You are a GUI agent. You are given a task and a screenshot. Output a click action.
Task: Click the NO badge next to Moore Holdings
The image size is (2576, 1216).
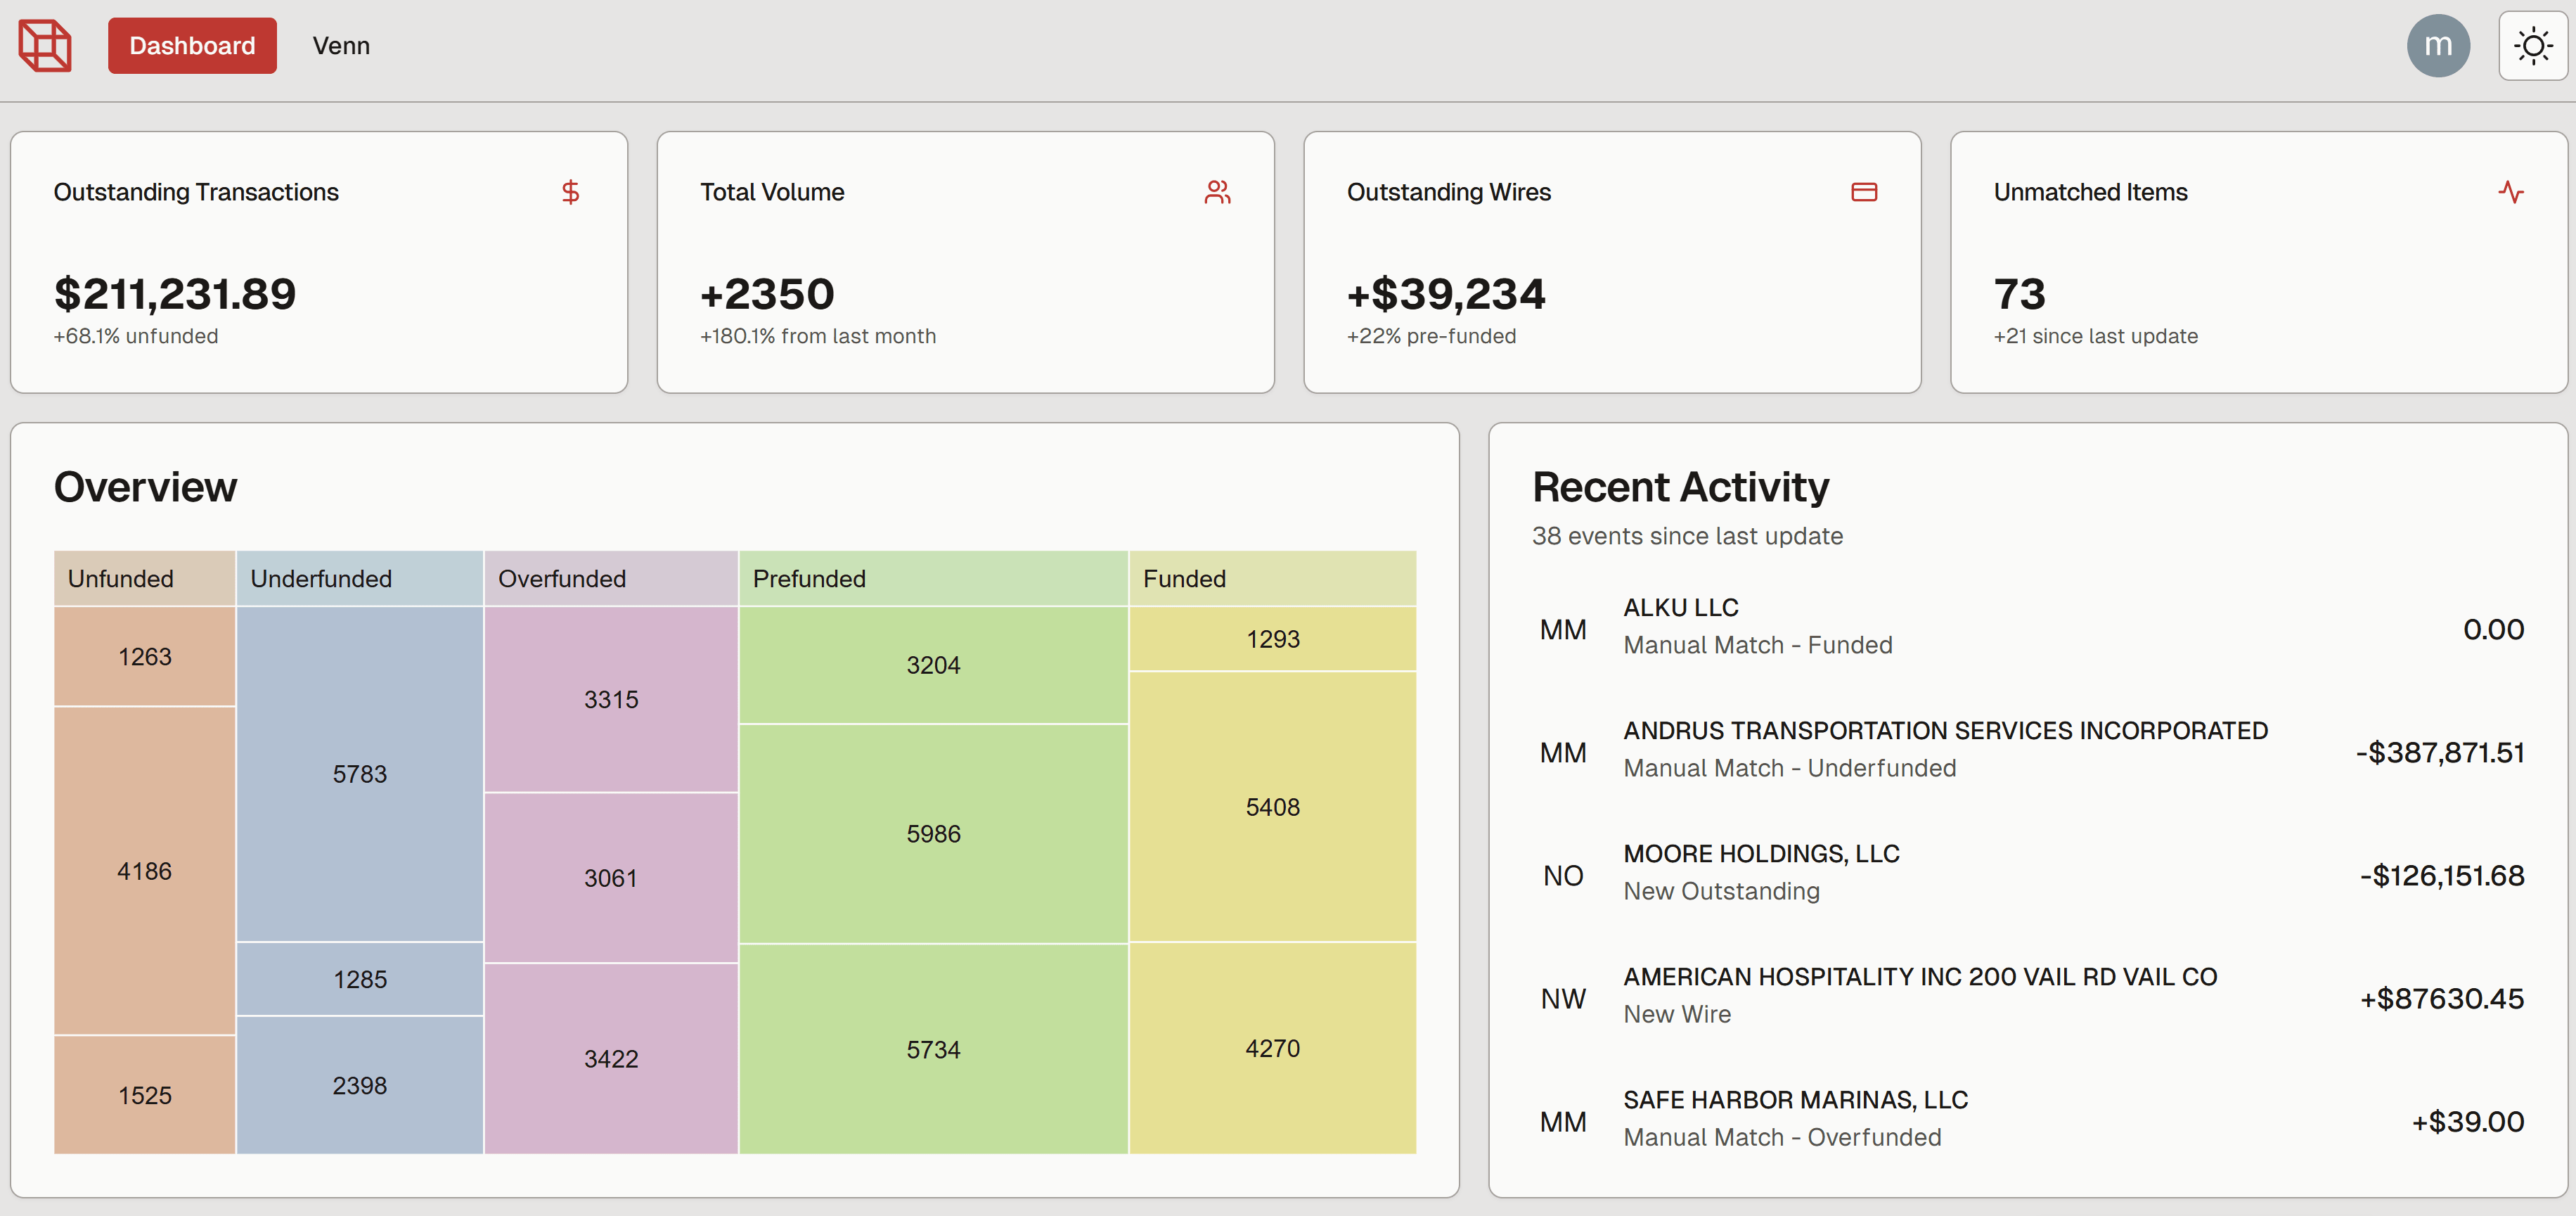click(1562, 875)
